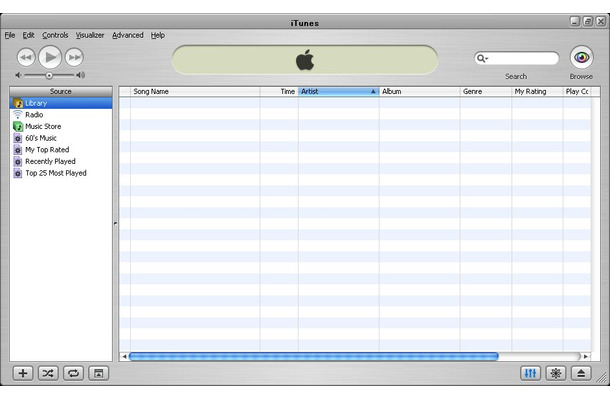610x400 pixels.
Task: Open the 60's Music smart playlist
Action: pyautogui.click(x=61, y=138)
